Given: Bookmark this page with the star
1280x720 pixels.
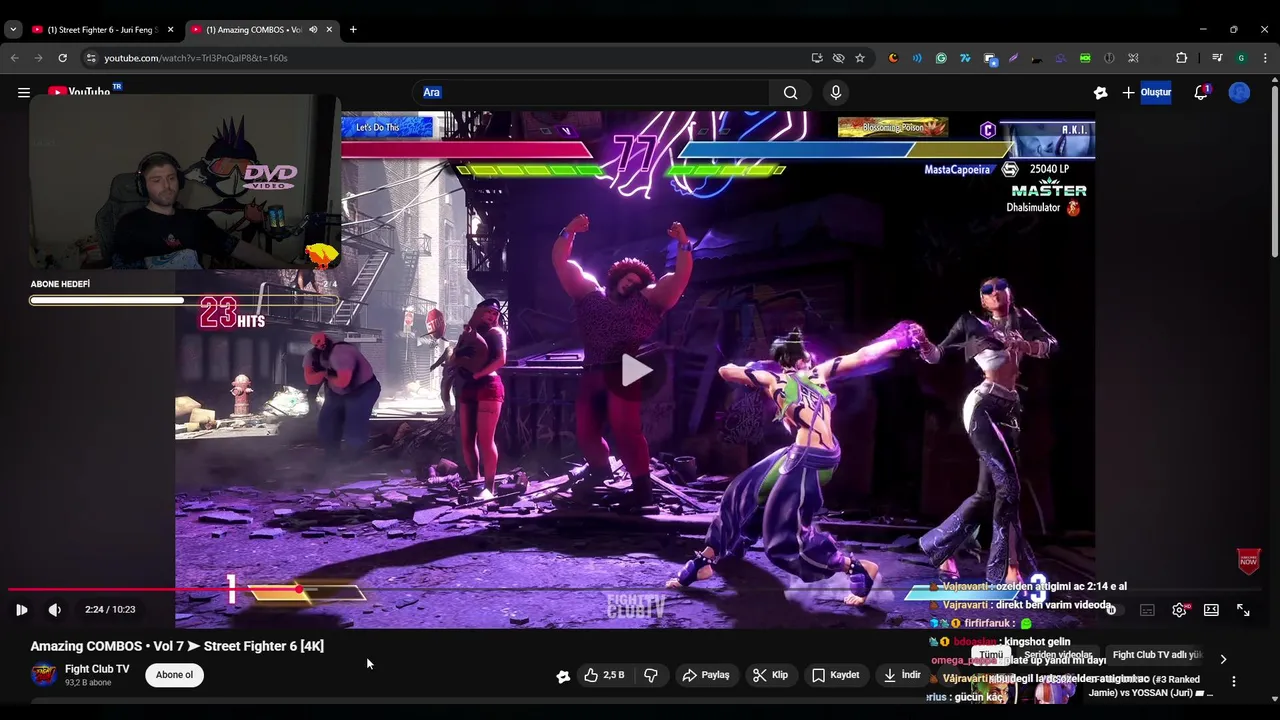Looking at the screenshot, I should click(x=860, y=58).
